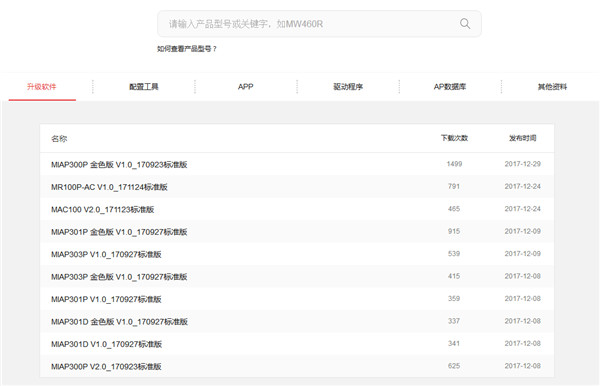Open MIAP301P V1.0_170927标准版 entry
The image size is (600, 386).
[x=106, y=299]
